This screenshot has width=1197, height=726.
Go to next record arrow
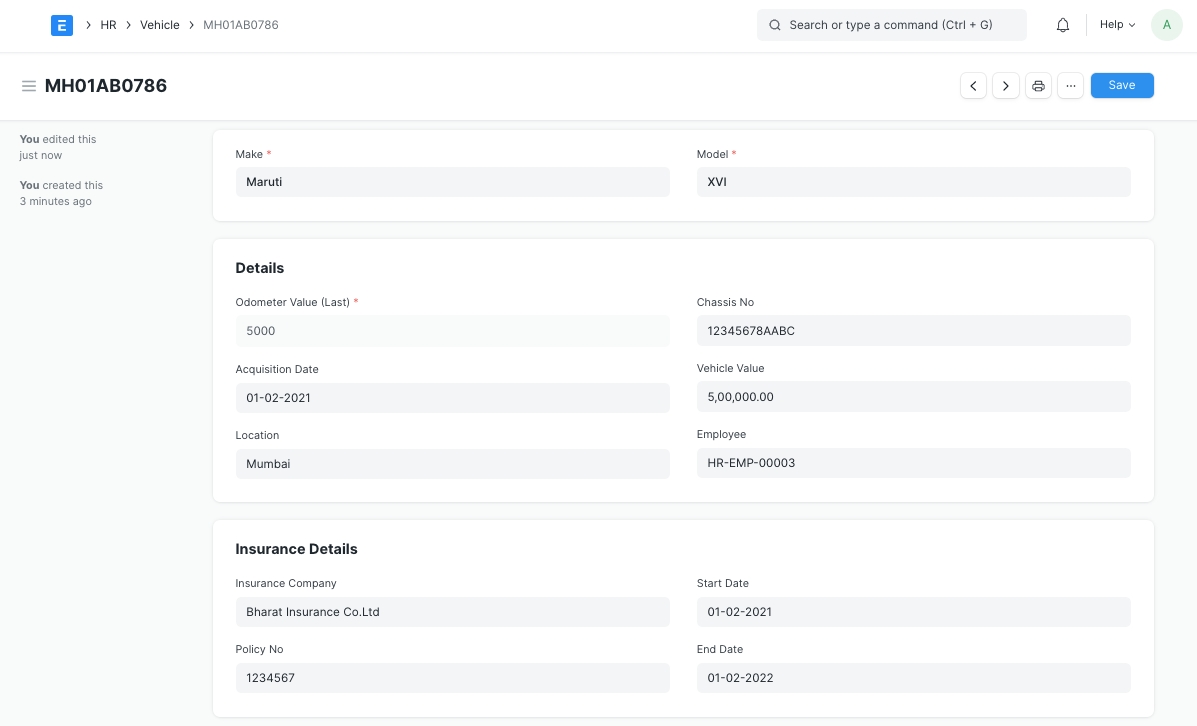tap(1006, 86)
